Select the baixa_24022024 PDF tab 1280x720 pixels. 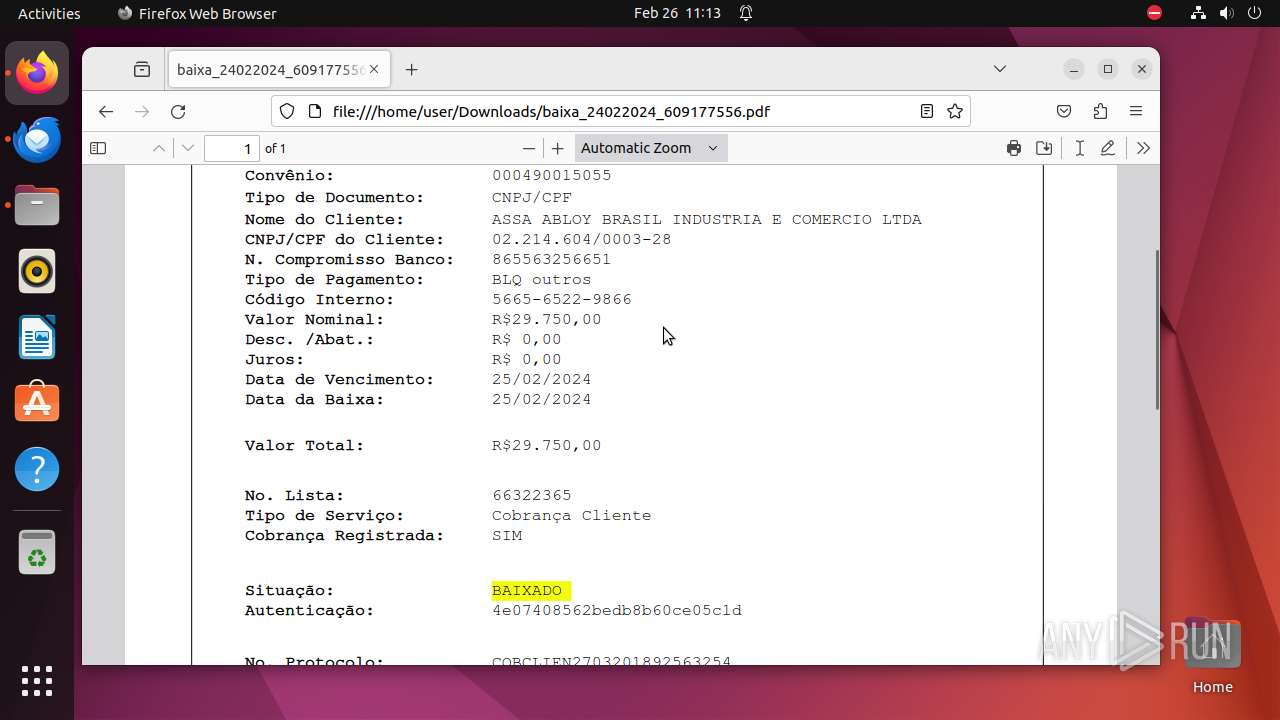279,70
